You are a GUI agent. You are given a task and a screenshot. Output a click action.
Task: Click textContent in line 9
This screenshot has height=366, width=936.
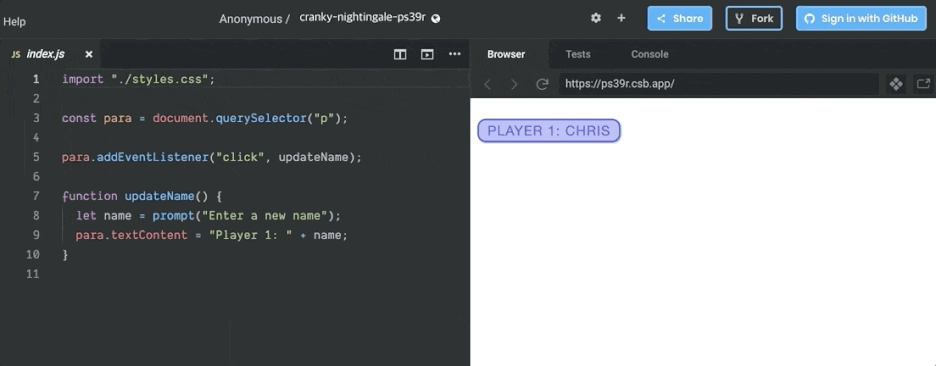pyautogui.click(x=149, y=235)
